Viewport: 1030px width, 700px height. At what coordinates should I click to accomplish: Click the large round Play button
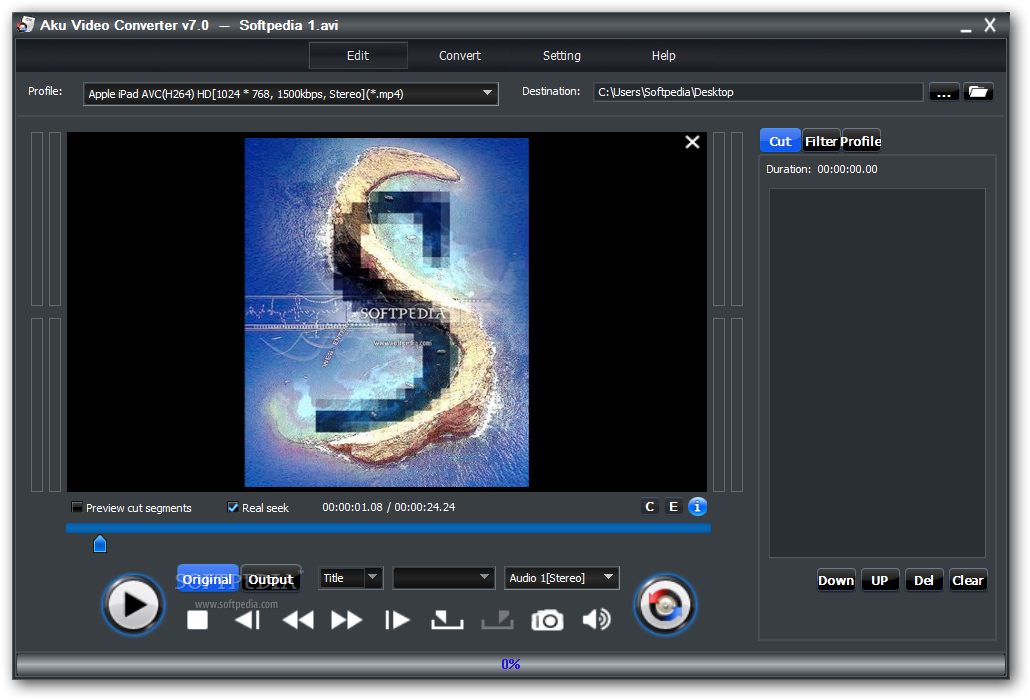click(x=133, y=605)
